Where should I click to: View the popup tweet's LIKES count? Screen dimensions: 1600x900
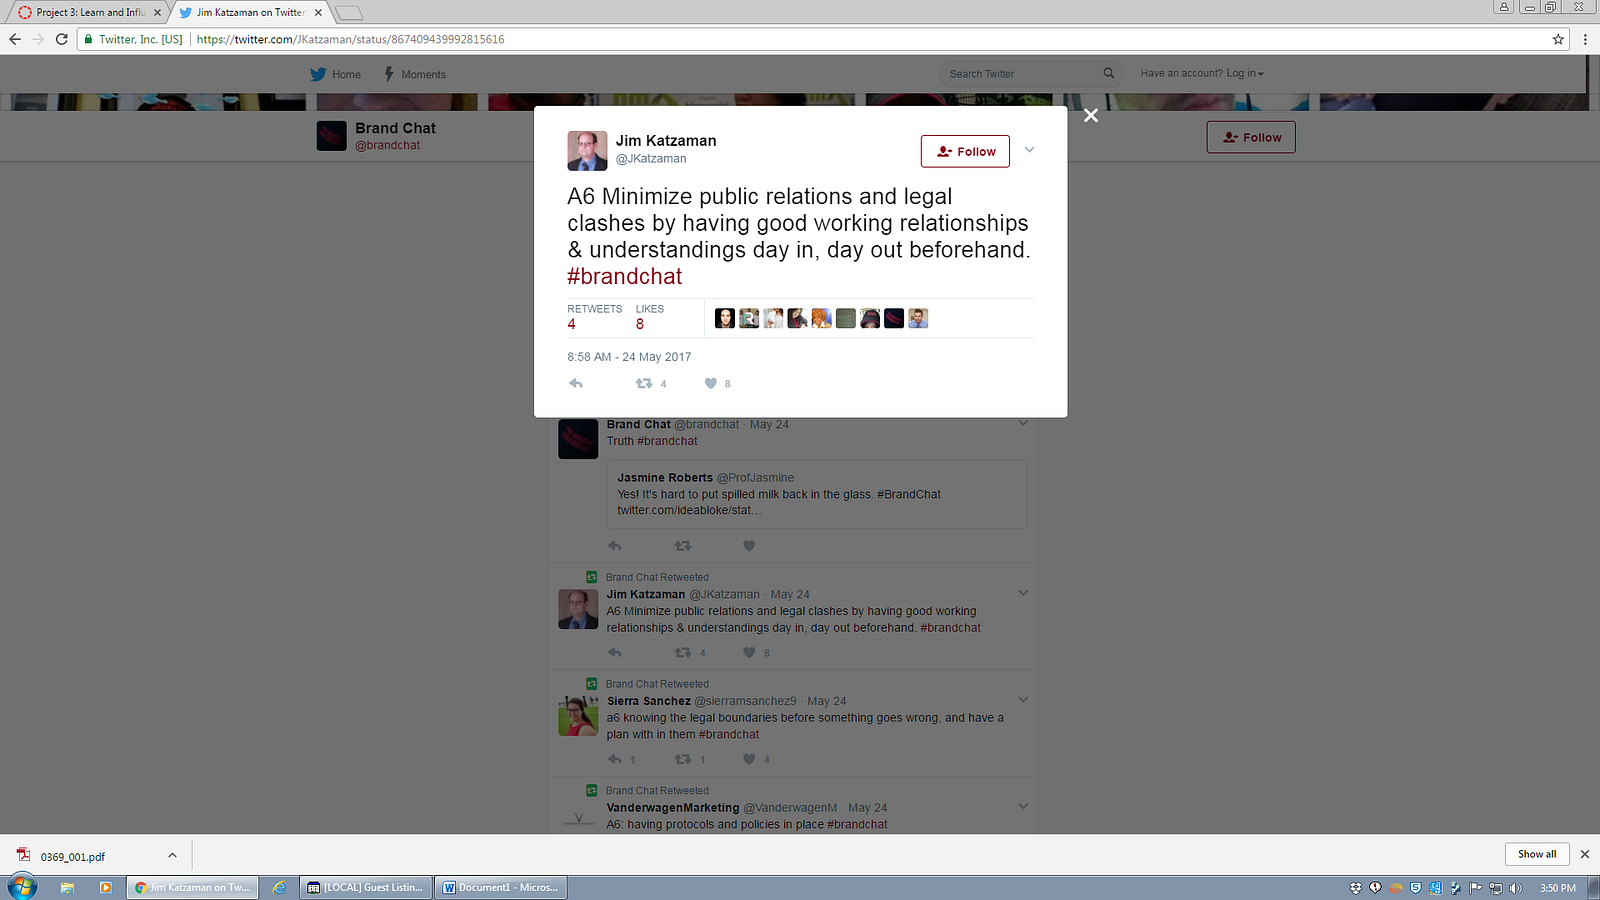[650, 317]
